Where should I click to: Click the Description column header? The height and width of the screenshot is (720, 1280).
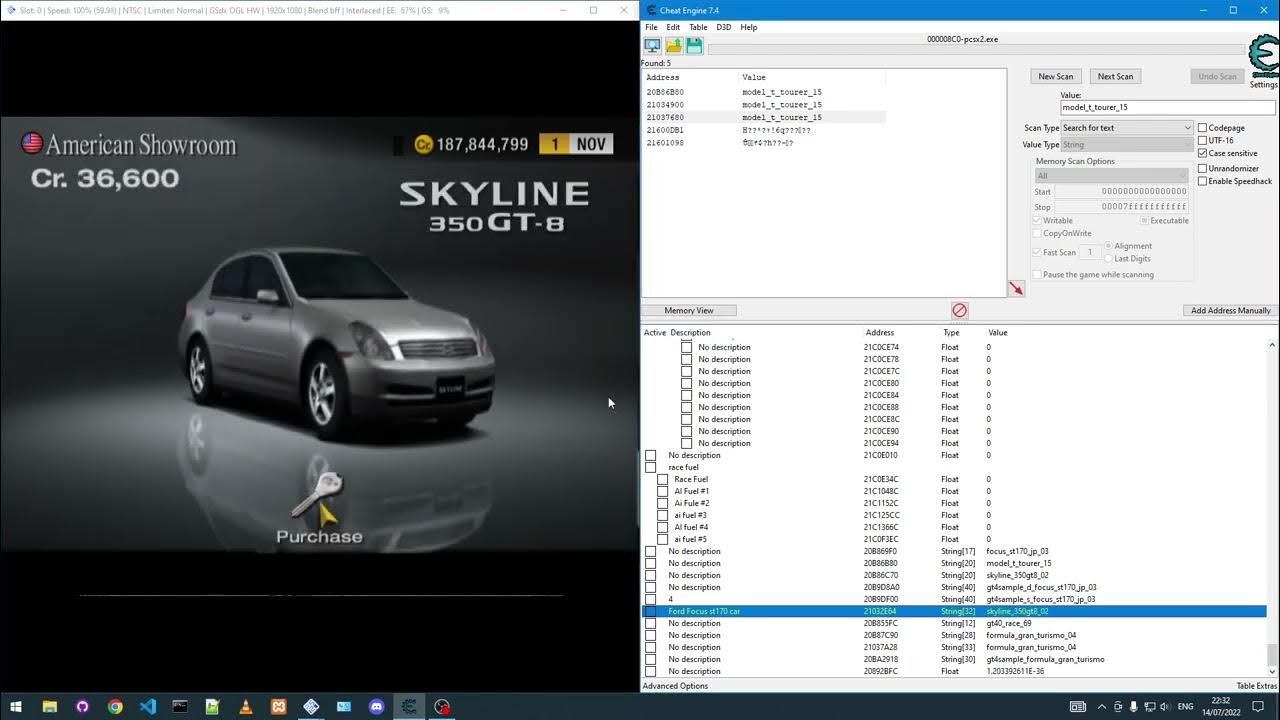click(690, 332)
